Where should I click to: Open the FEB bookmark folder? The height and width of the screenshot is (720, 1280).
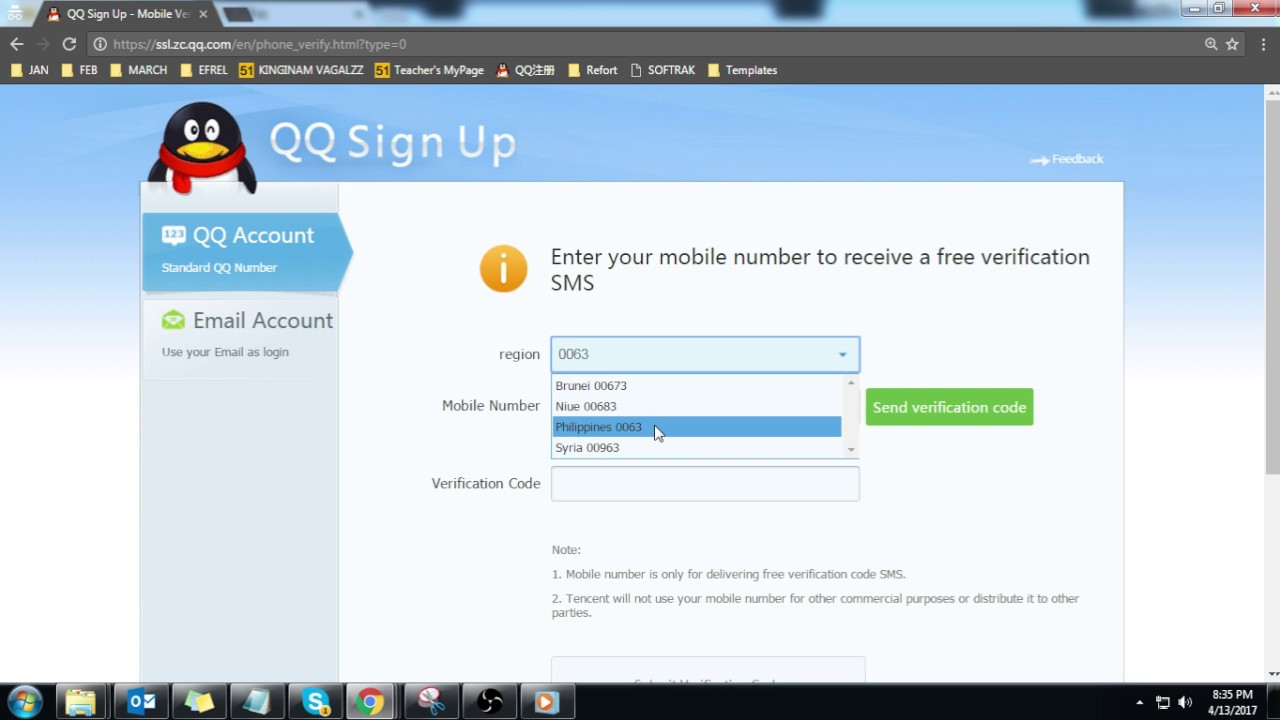coord(79,70)
